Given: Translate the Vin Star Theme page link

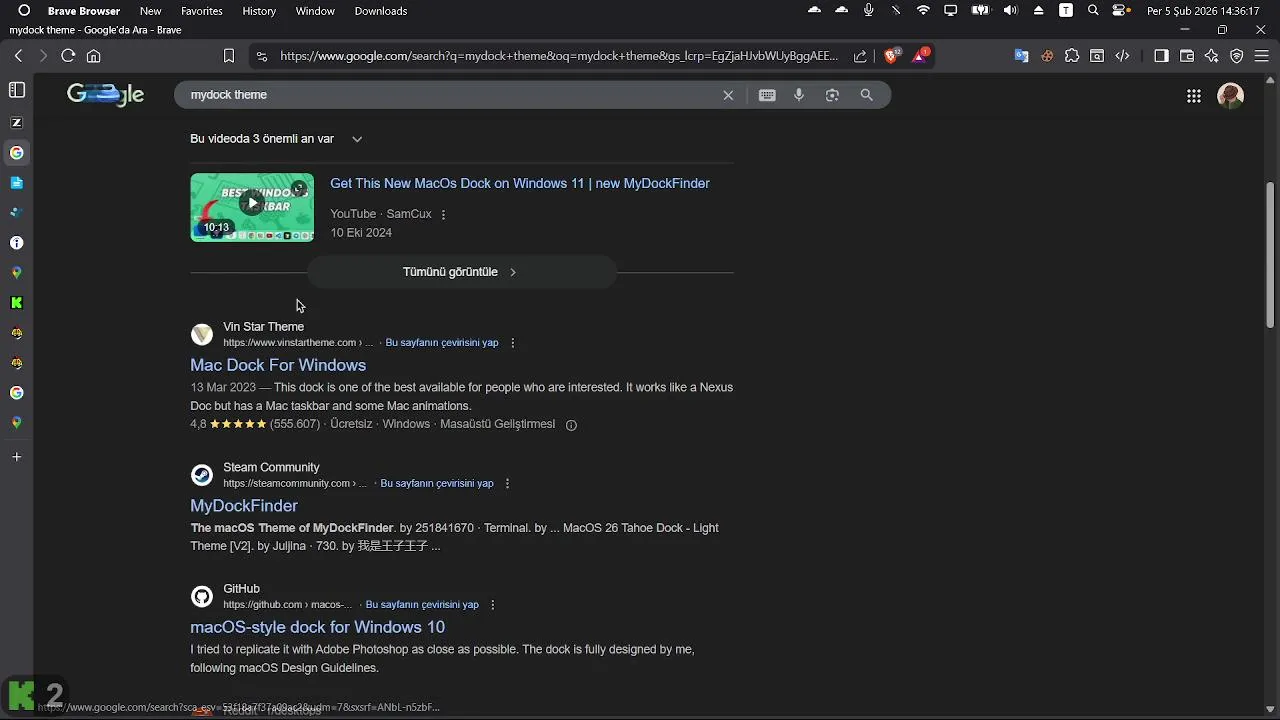Looking at the screenshot, I should 442,343.
